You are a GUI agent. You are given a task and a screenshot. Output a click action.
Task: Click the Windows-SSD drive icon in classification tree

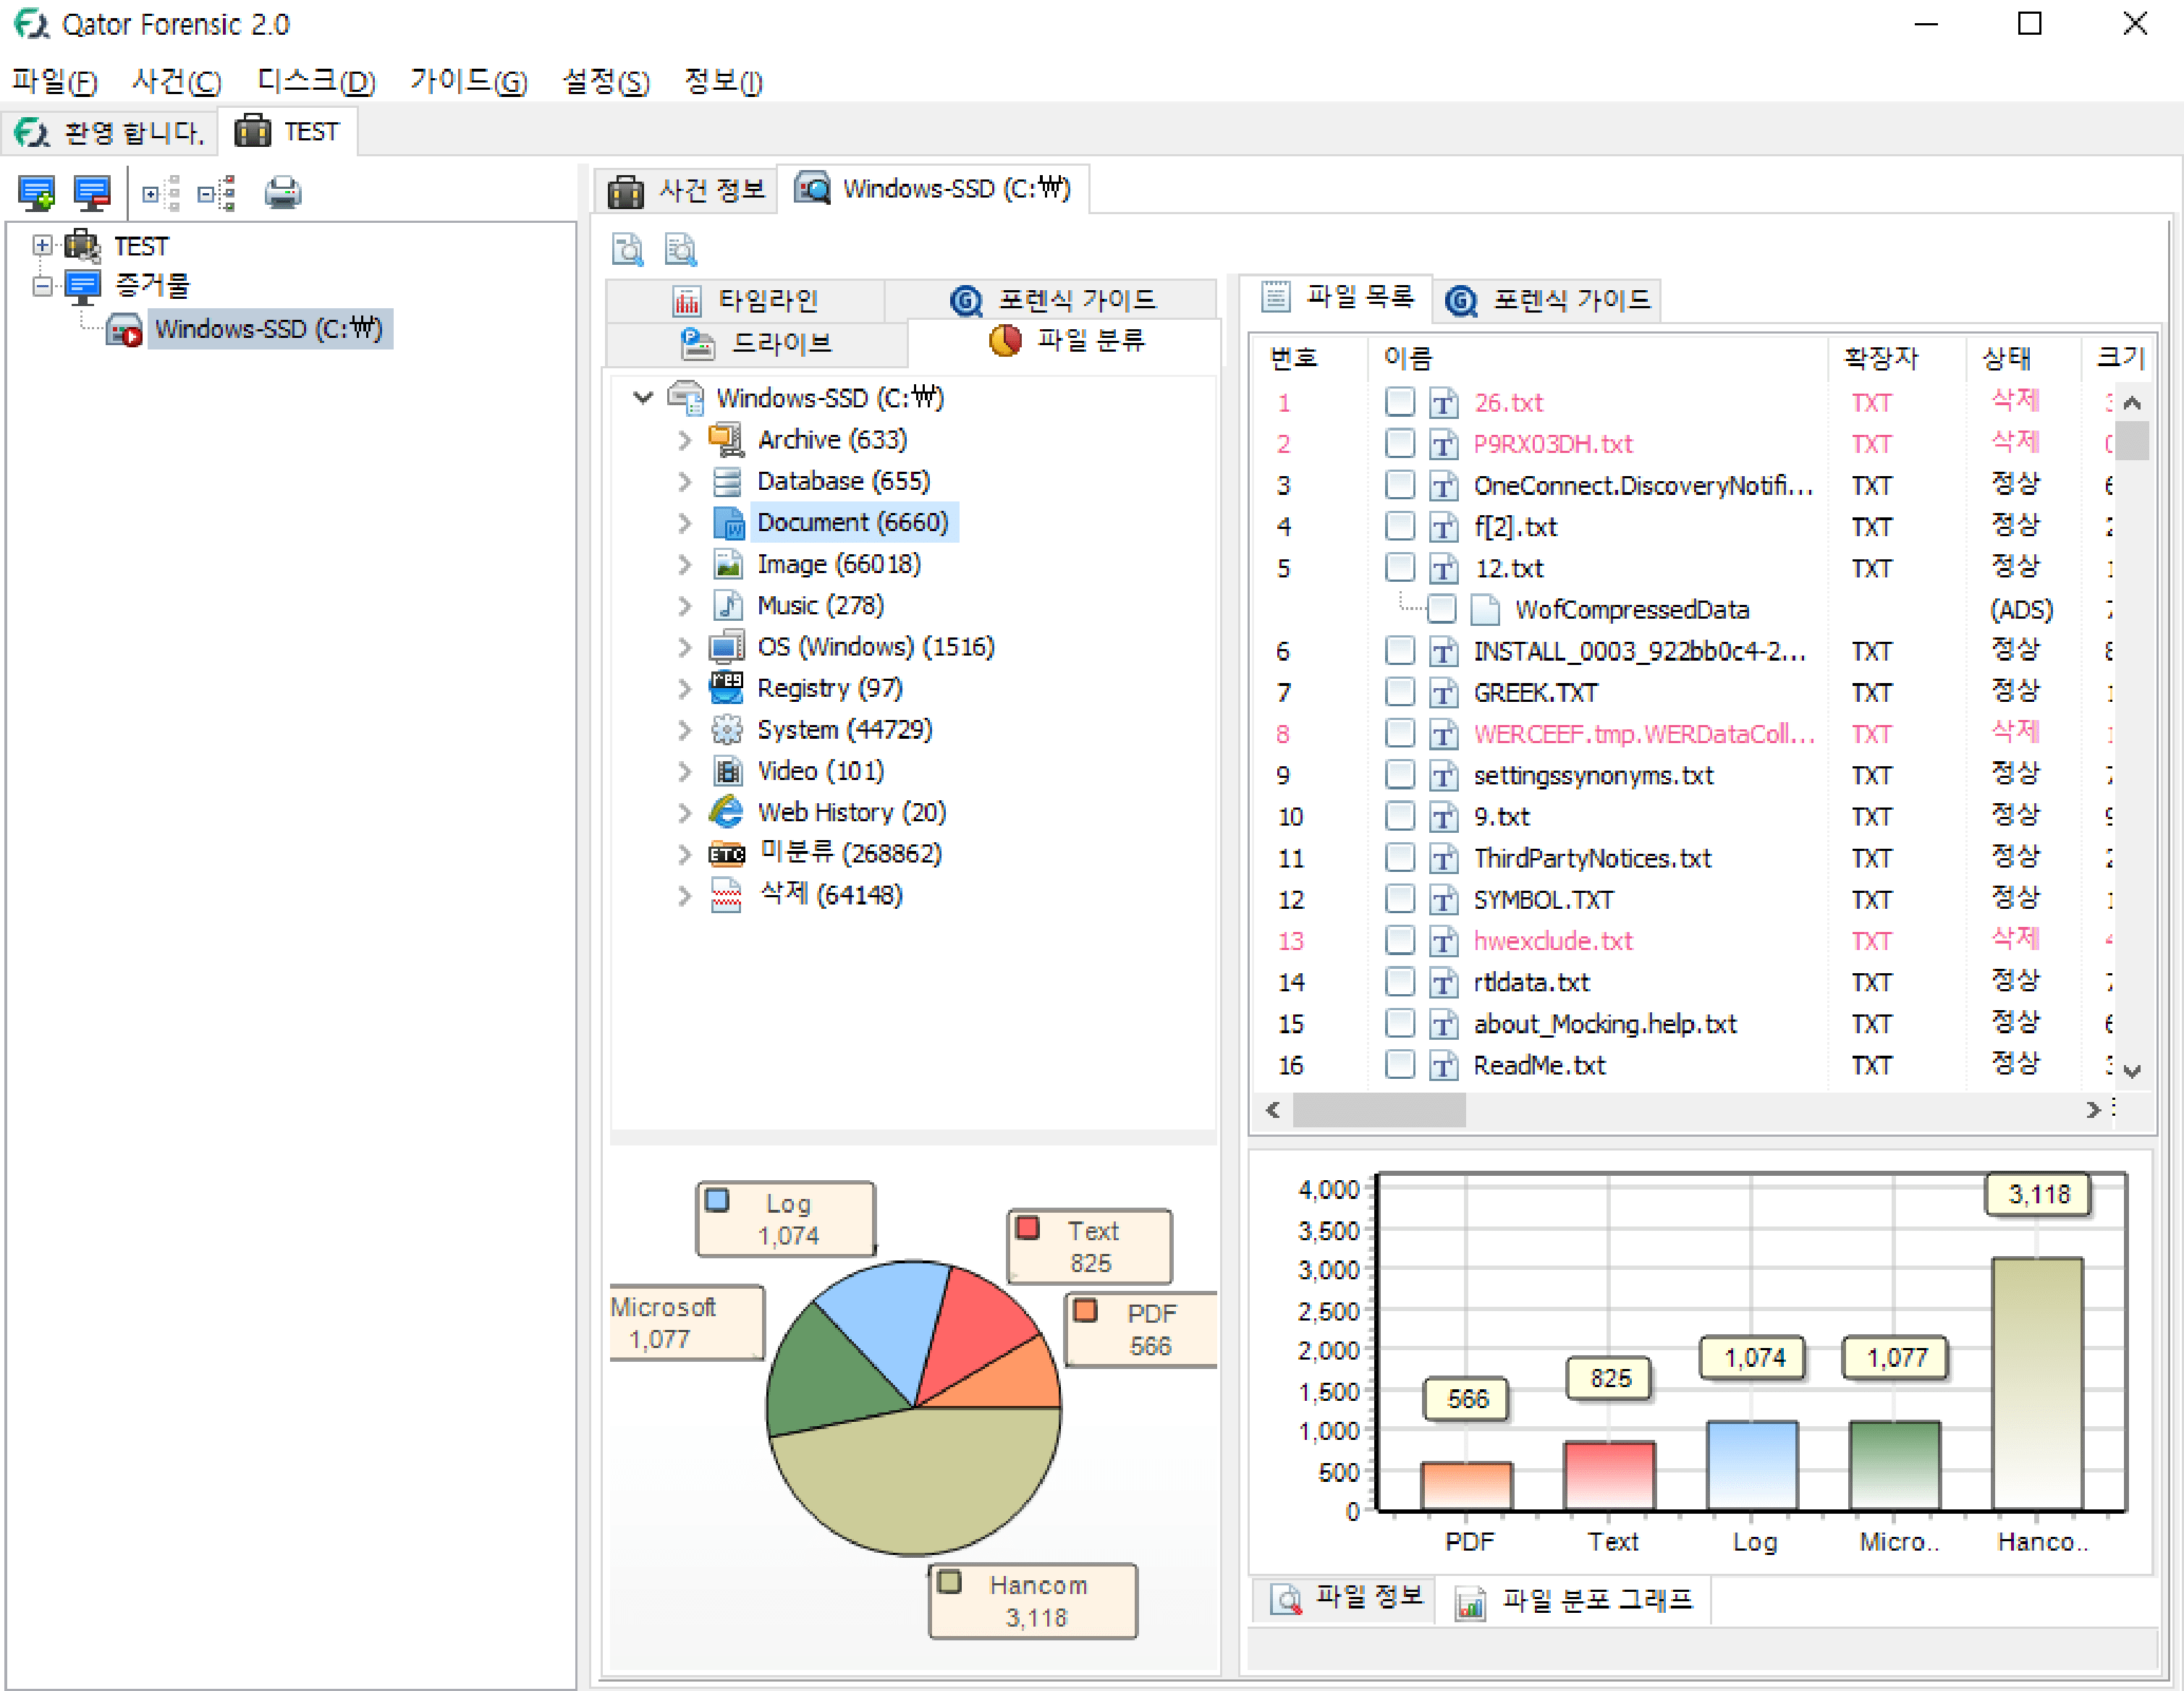[x=686, y=398]
